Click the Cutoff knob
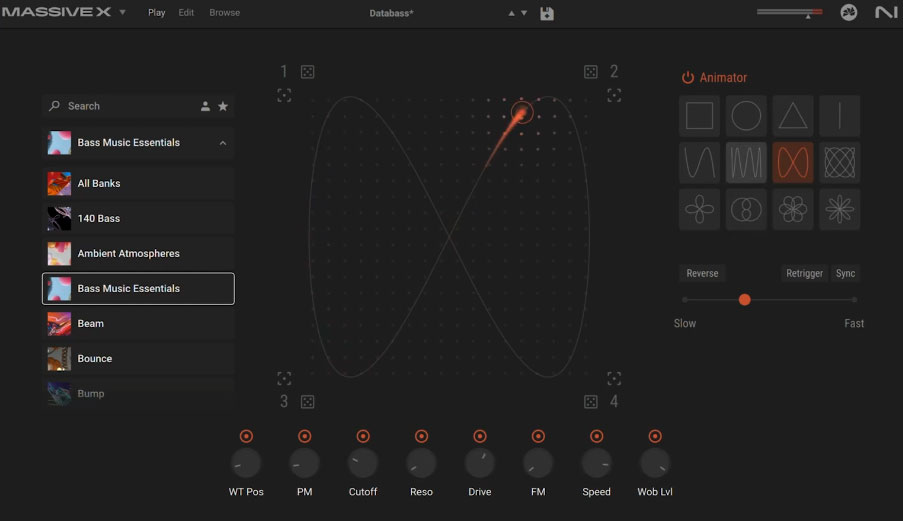Viewport: 903px width, 521px height. point(363,463)
